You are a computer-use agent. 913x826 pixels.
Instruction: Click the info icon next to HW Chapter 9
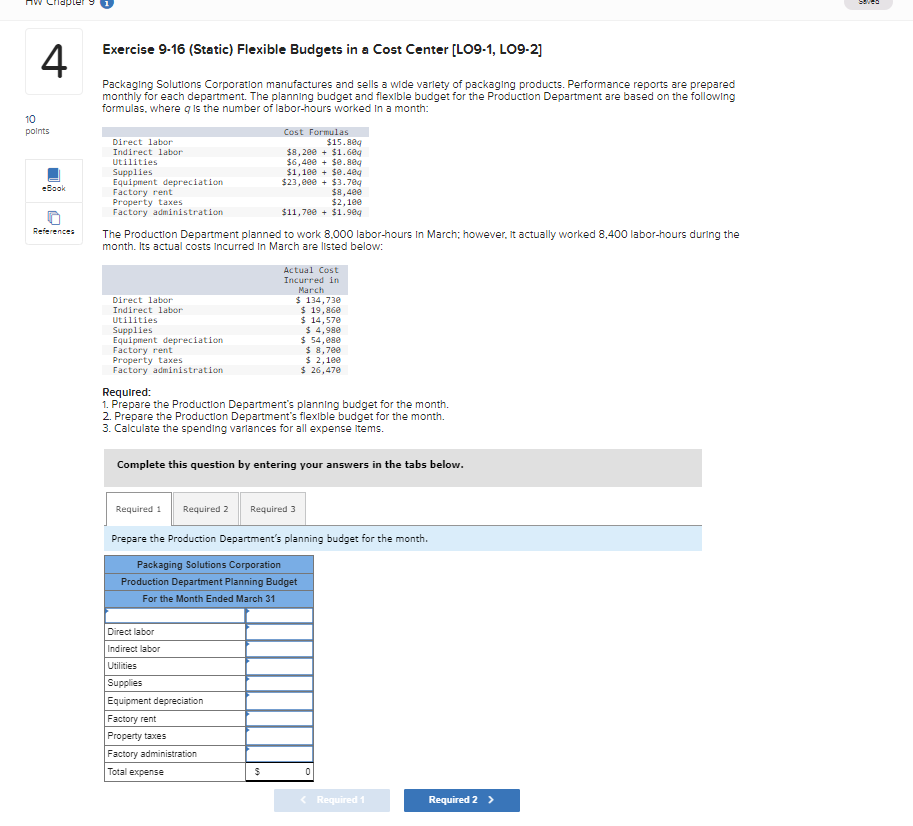point(106,5)
